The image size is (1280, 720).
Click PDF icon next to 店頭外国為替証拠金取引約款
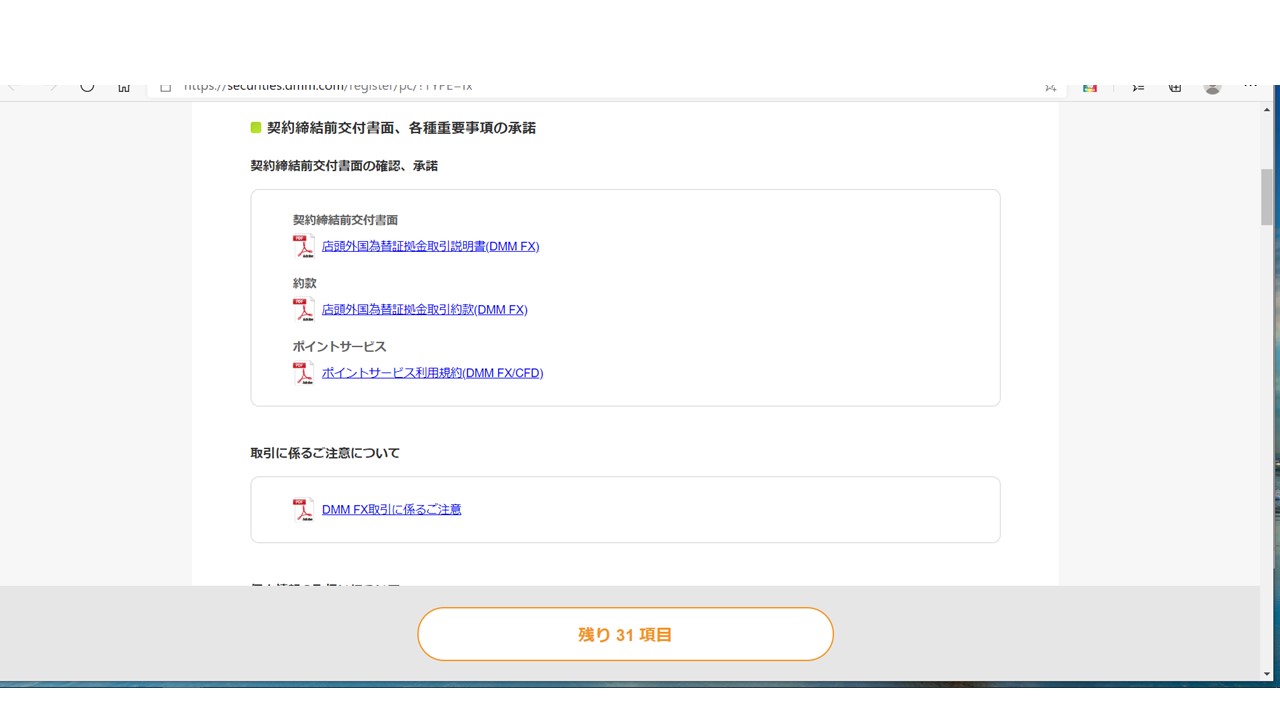303,310
